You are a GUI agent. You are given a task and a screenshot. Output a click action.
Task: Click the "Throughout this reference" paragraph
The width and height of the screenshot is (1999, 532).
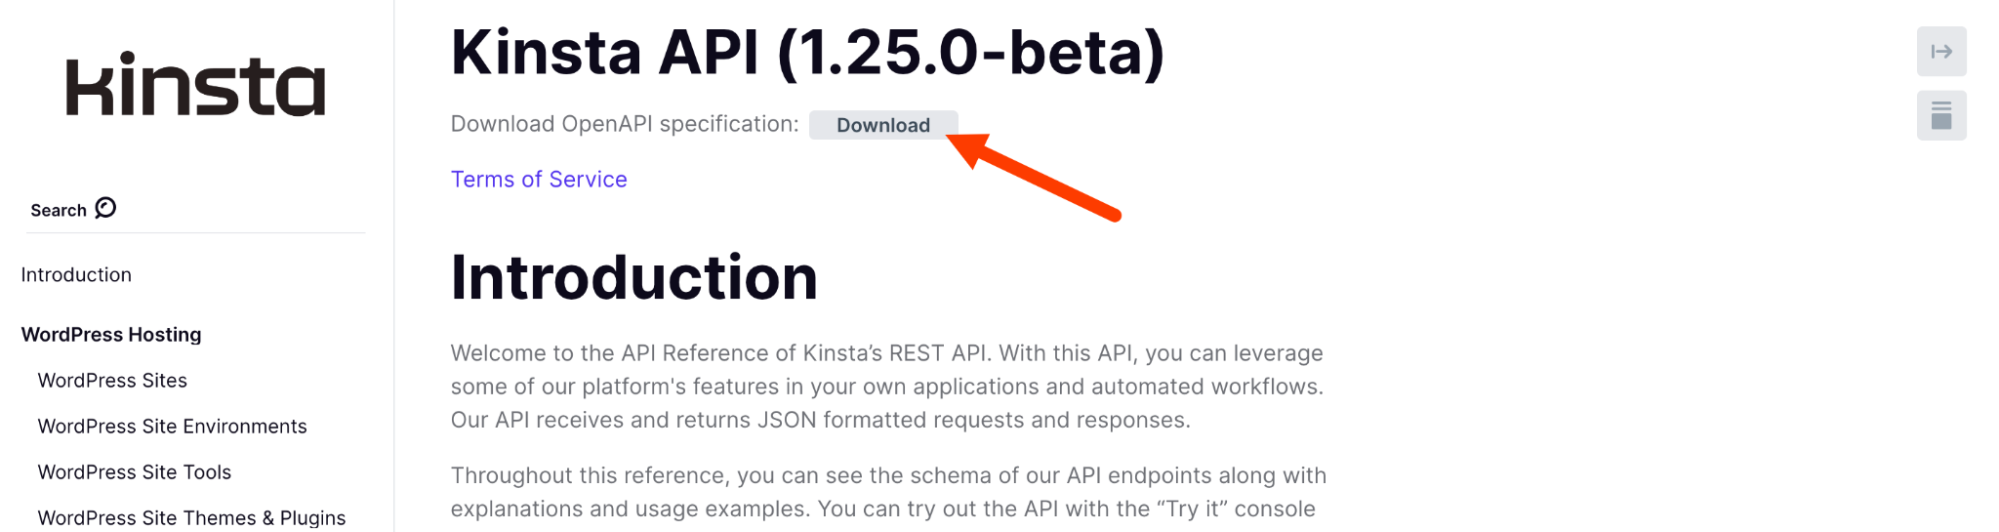pyautogui.click(x=888, y=492)
